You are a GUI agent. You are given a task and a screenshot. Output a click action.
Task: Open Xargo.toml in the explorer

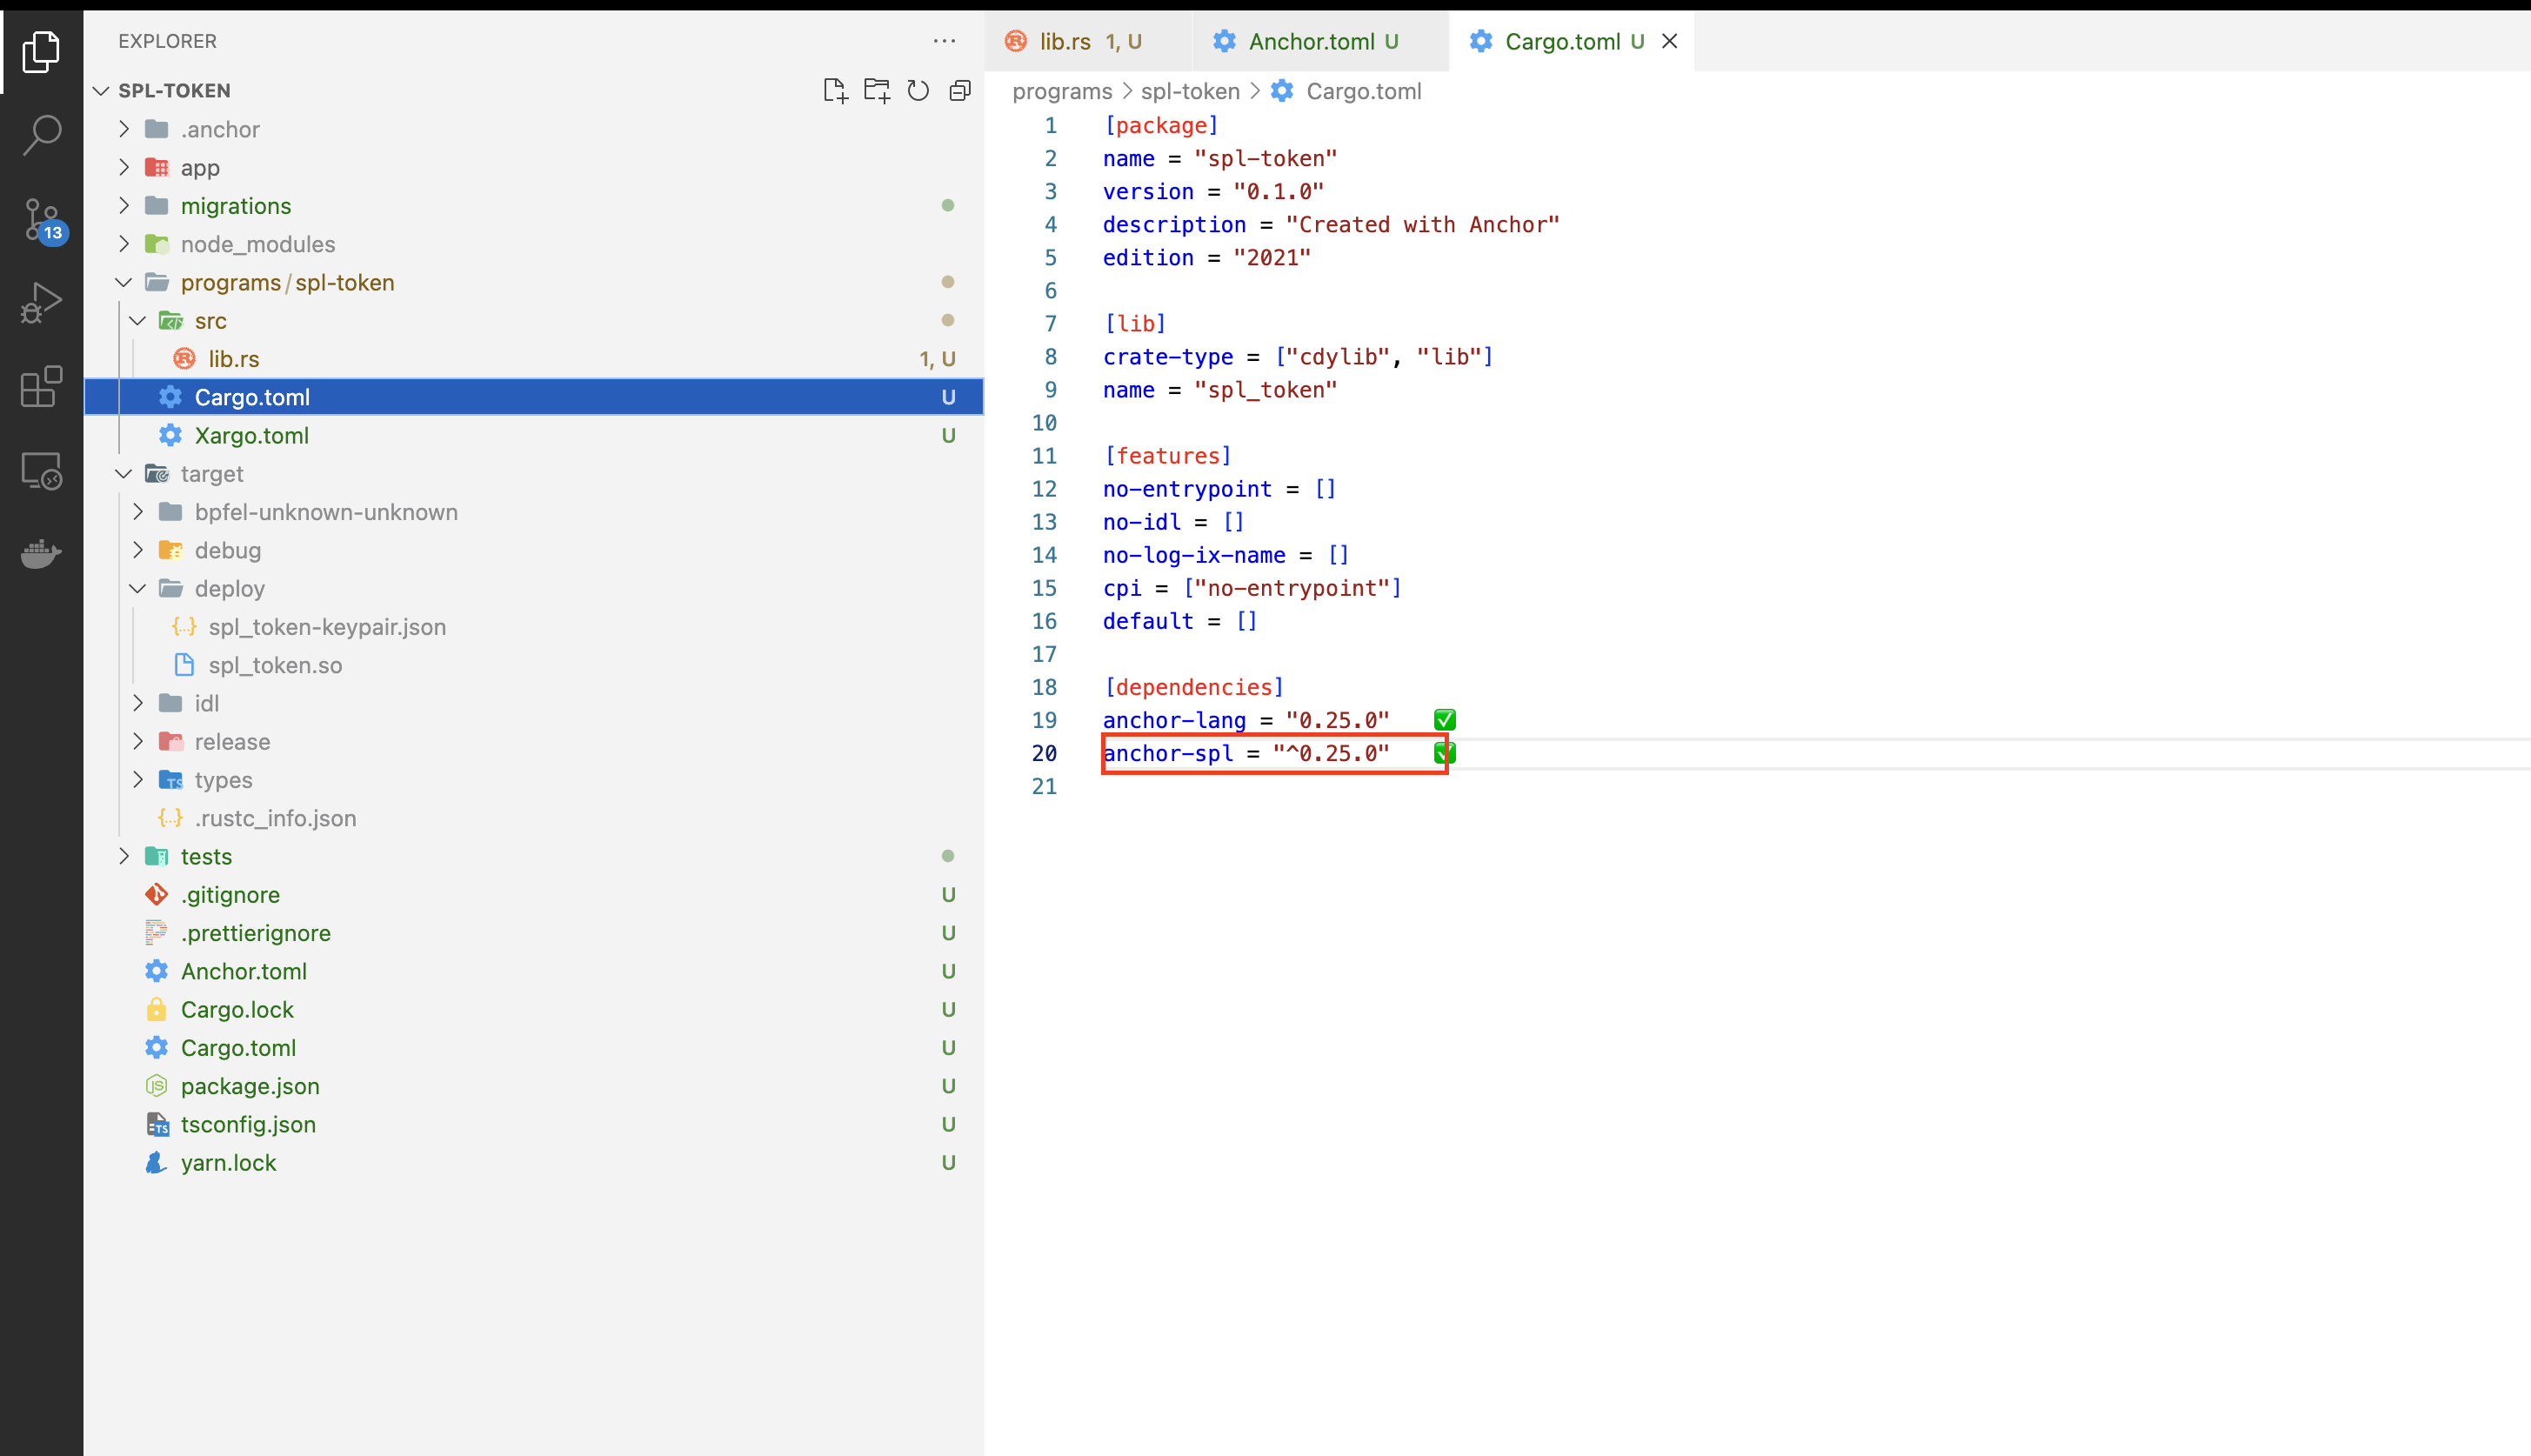251,436
